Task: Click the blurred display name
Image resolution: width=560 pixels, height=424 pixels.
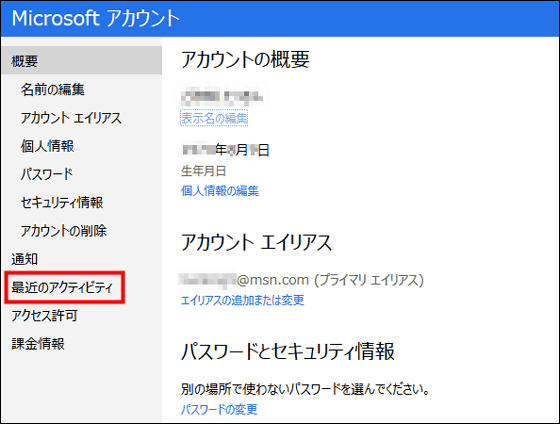Action: 223,96
